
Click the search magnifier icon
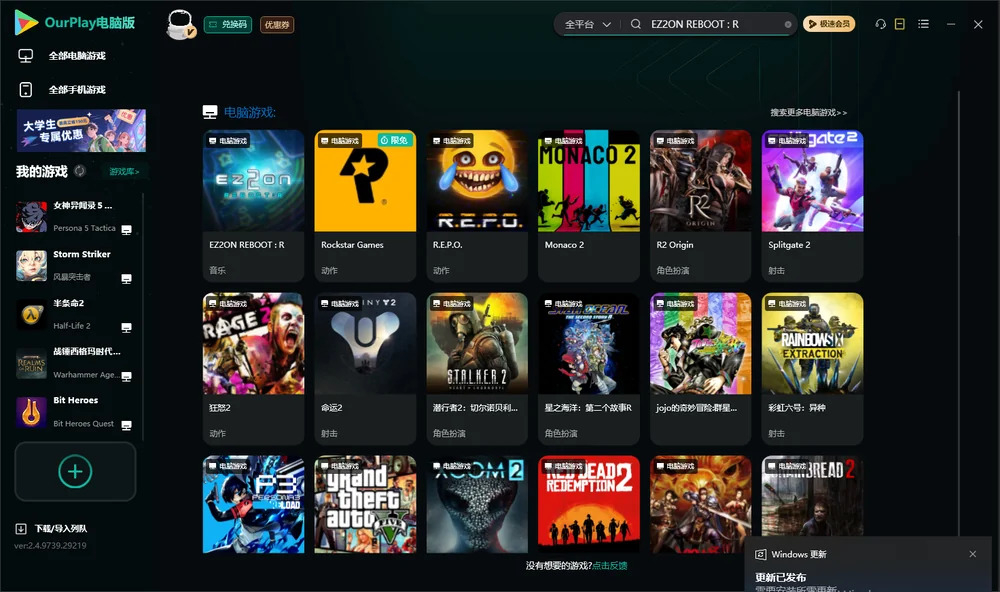(x=636, y=24)
